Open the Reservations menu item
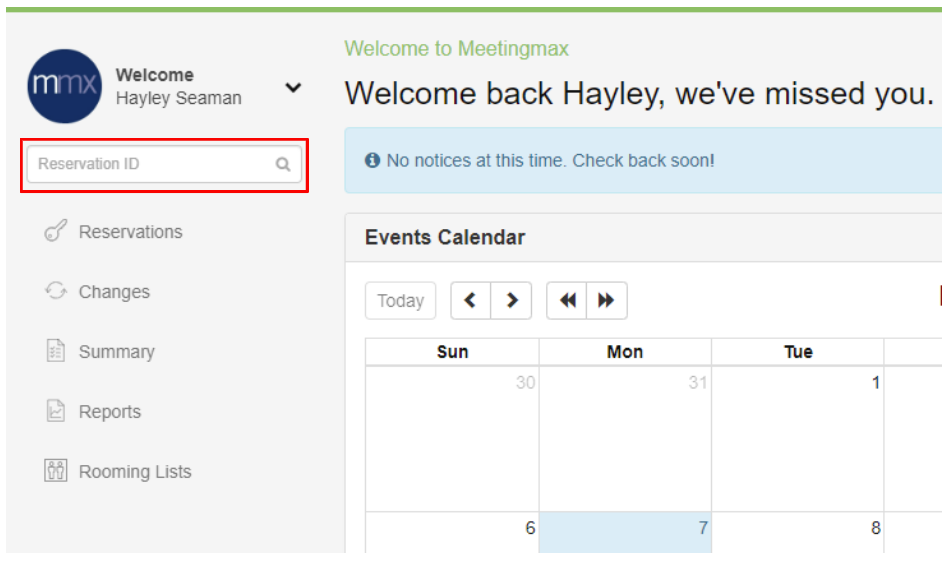951x561 pixels. coord(130,232)
